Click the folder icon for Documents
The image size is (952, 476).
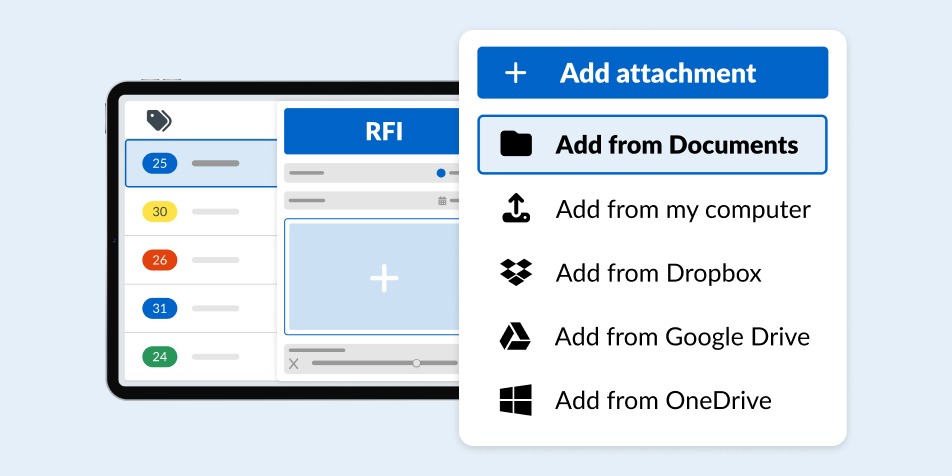pyautogui.click(x=516, y=145)
